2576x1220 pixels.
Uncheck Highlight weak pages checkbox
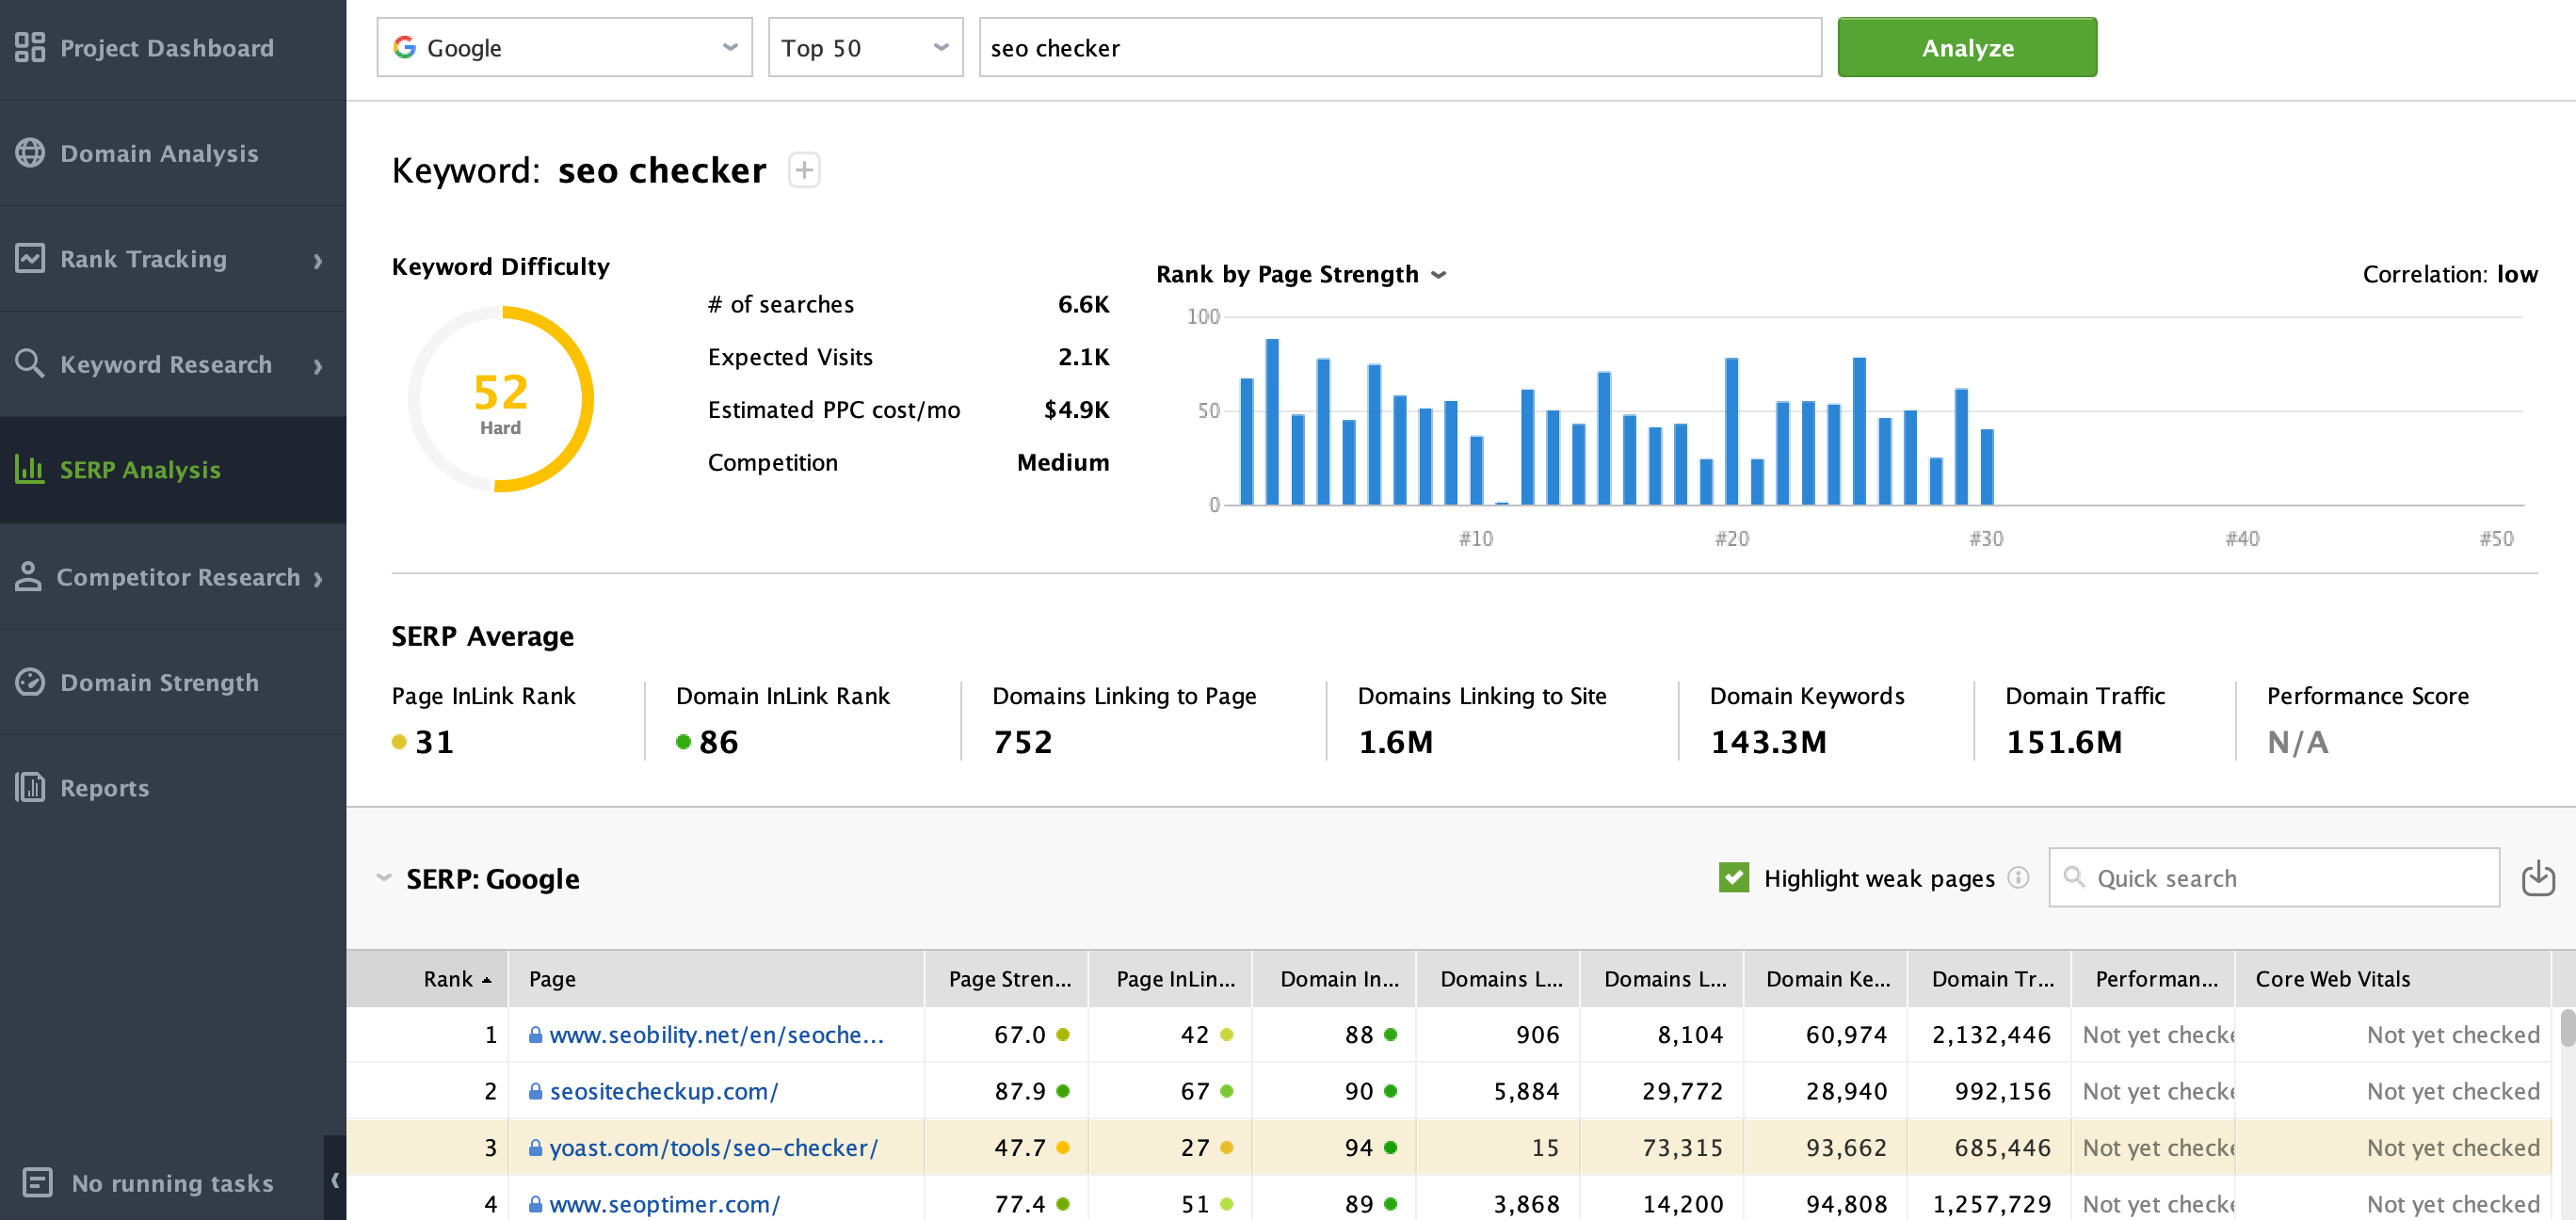click(x=1734, y=877)
